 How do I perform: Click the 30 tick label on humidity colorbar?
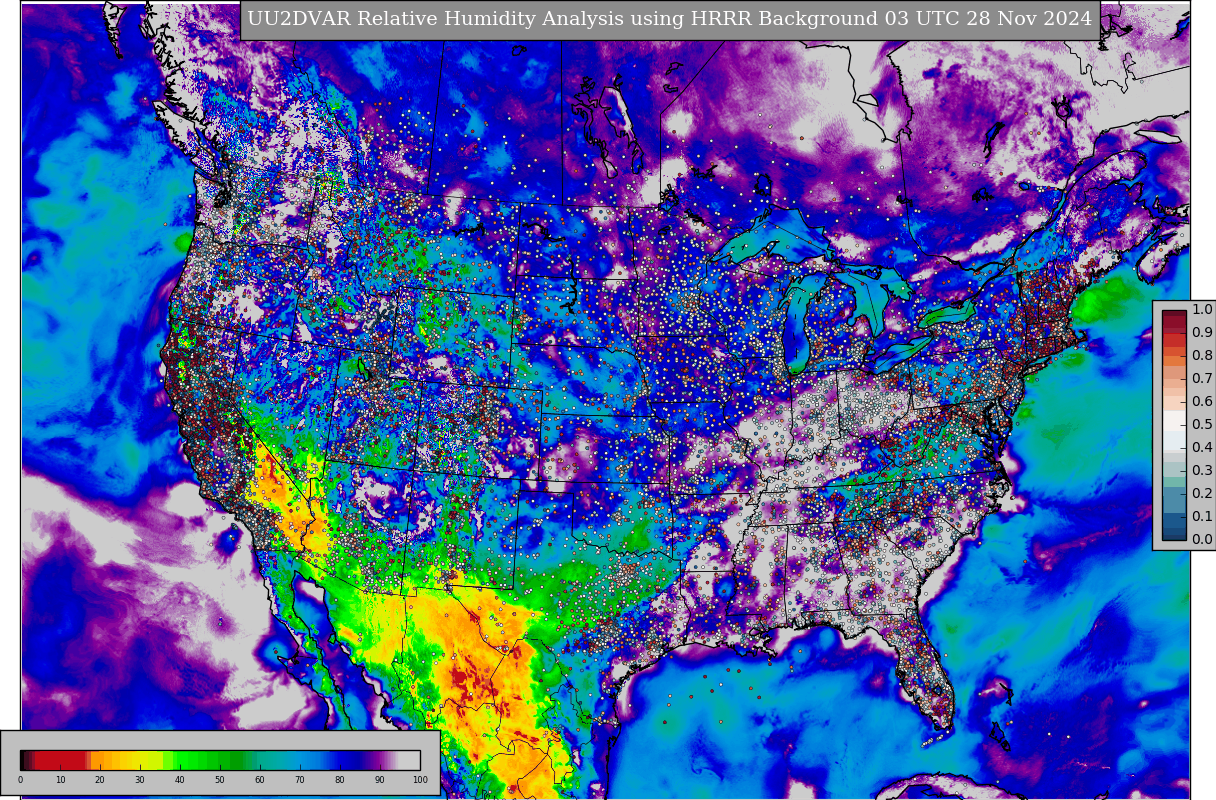pos(140,780)
